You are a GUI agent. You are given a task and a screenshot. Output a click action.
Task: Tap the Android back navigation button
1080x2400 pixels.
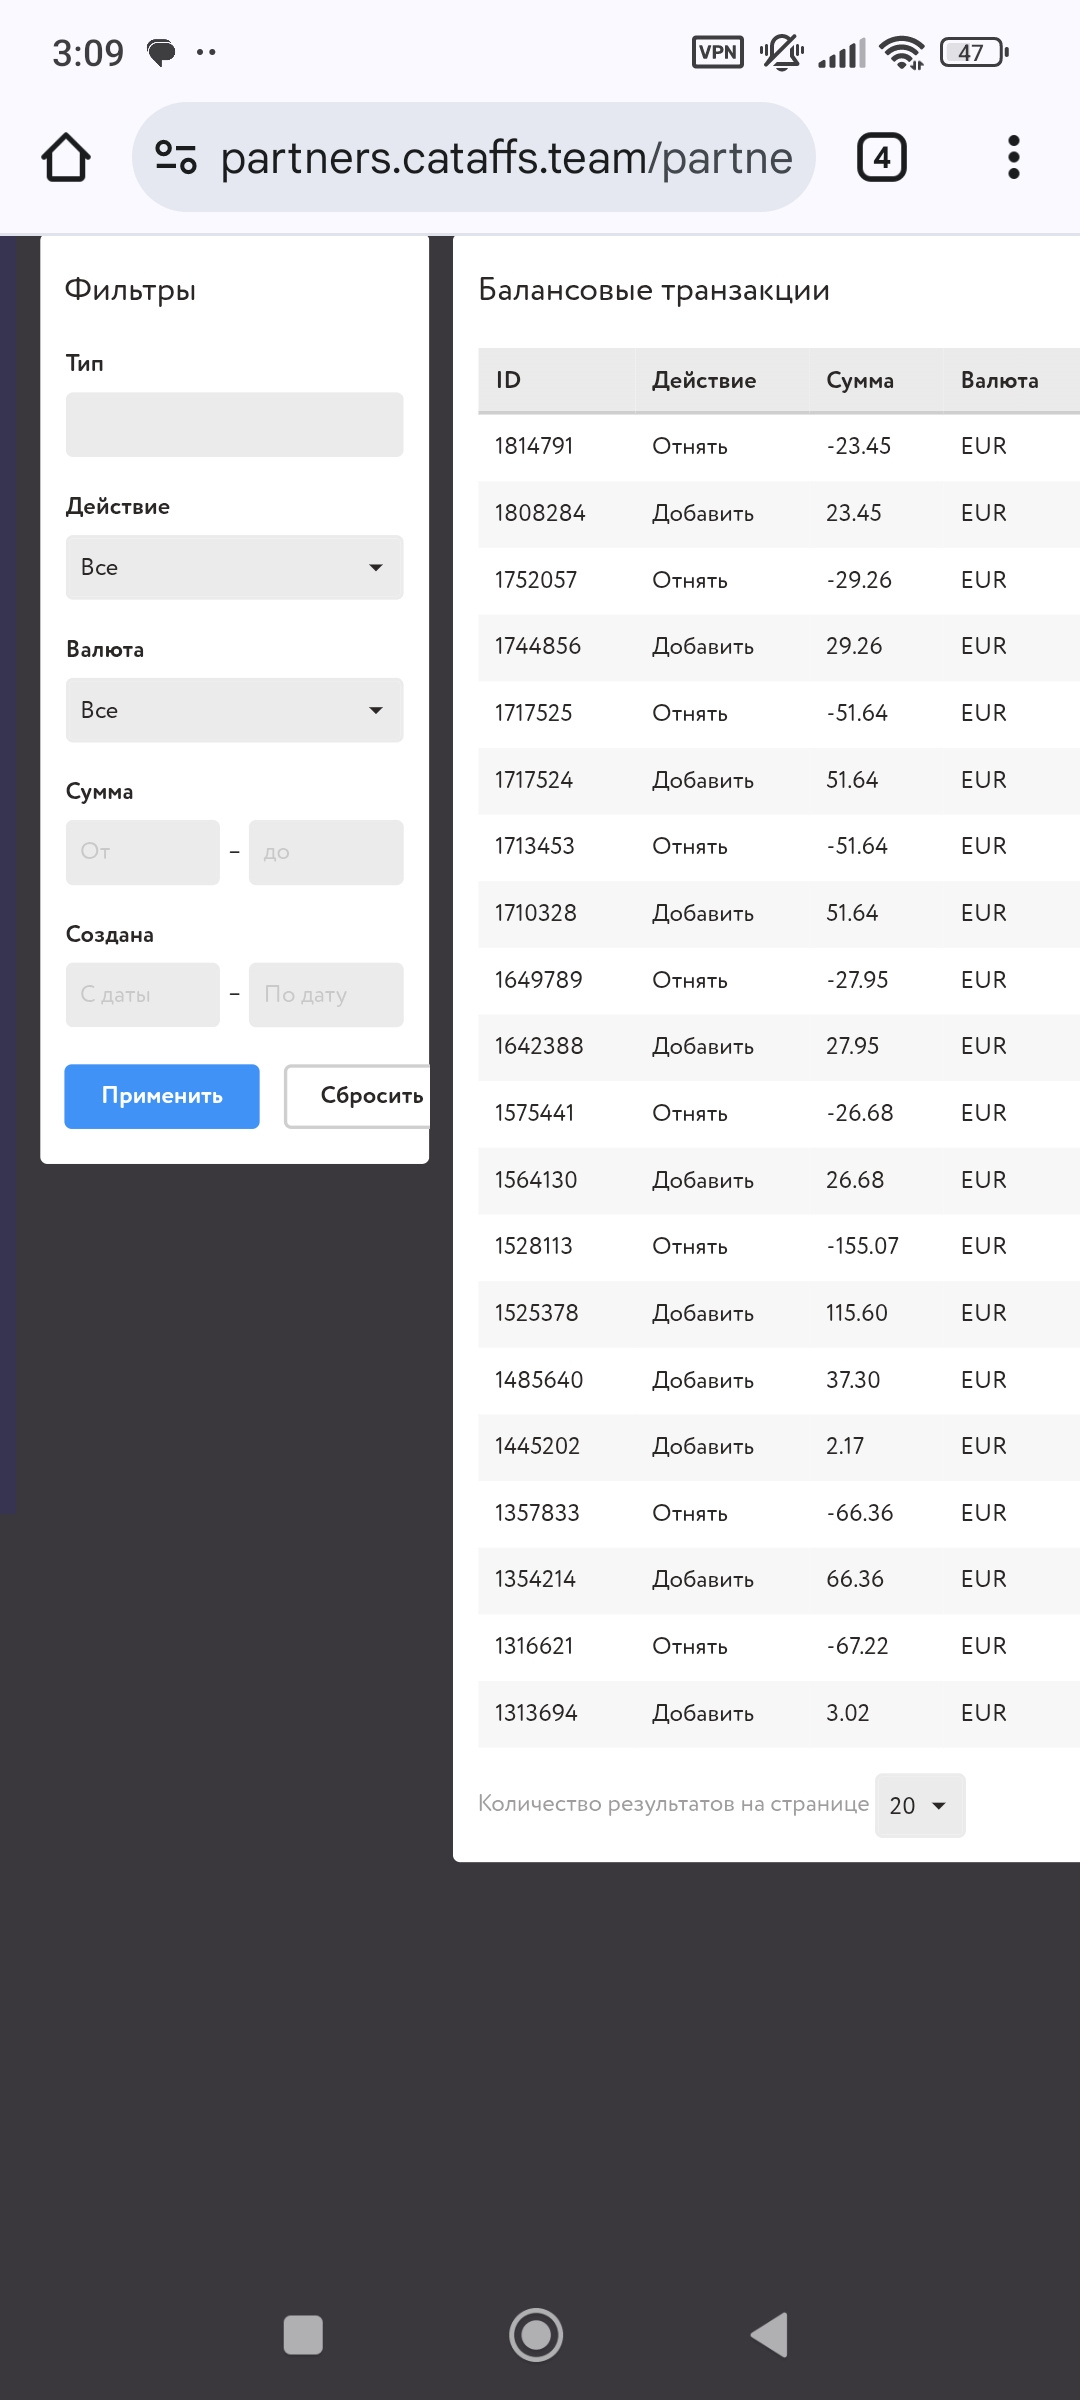(770, 2335)
